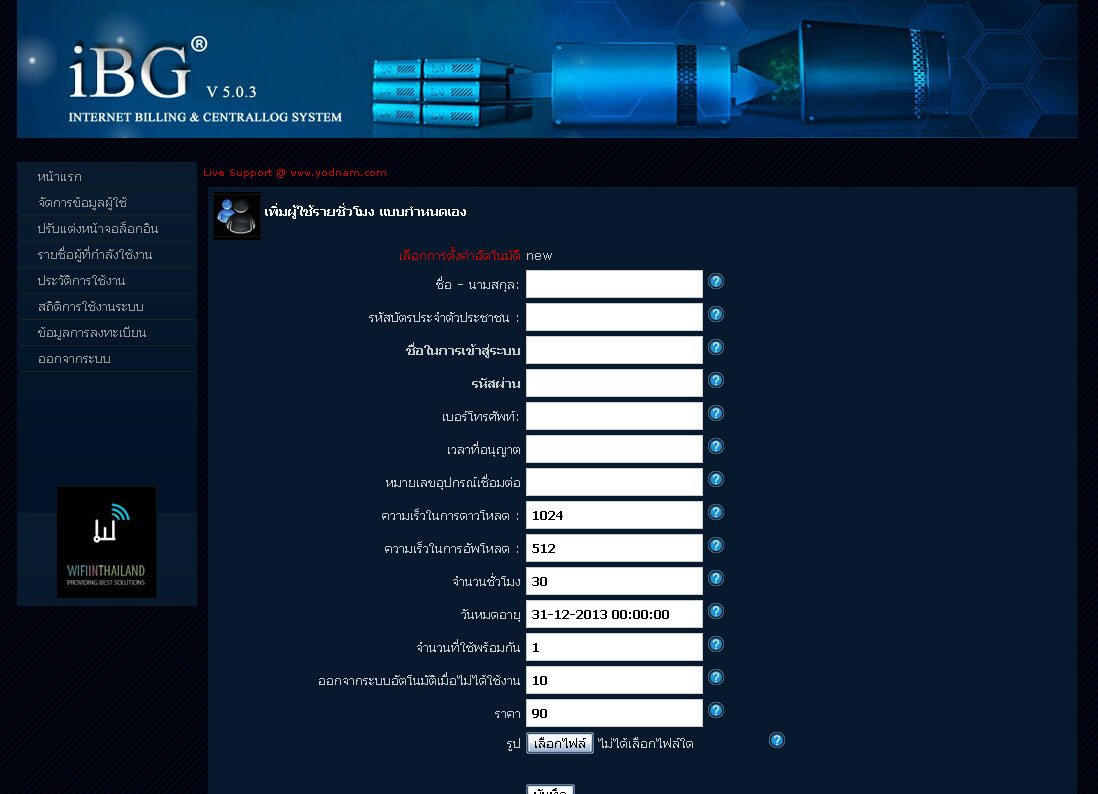Click Live Support @ www.yodnam.com link

295,172
